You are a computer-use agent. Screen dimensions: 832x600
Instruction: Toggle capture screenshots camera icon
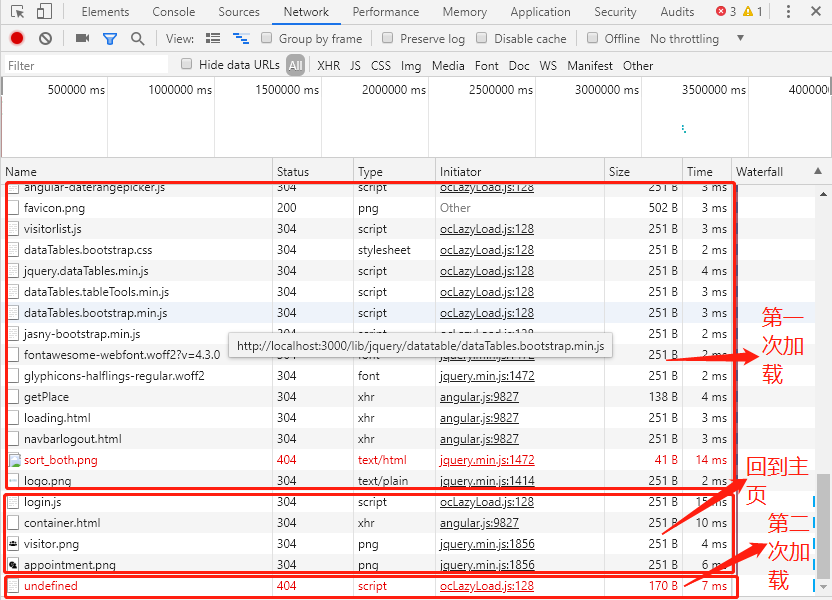(82, 38)
